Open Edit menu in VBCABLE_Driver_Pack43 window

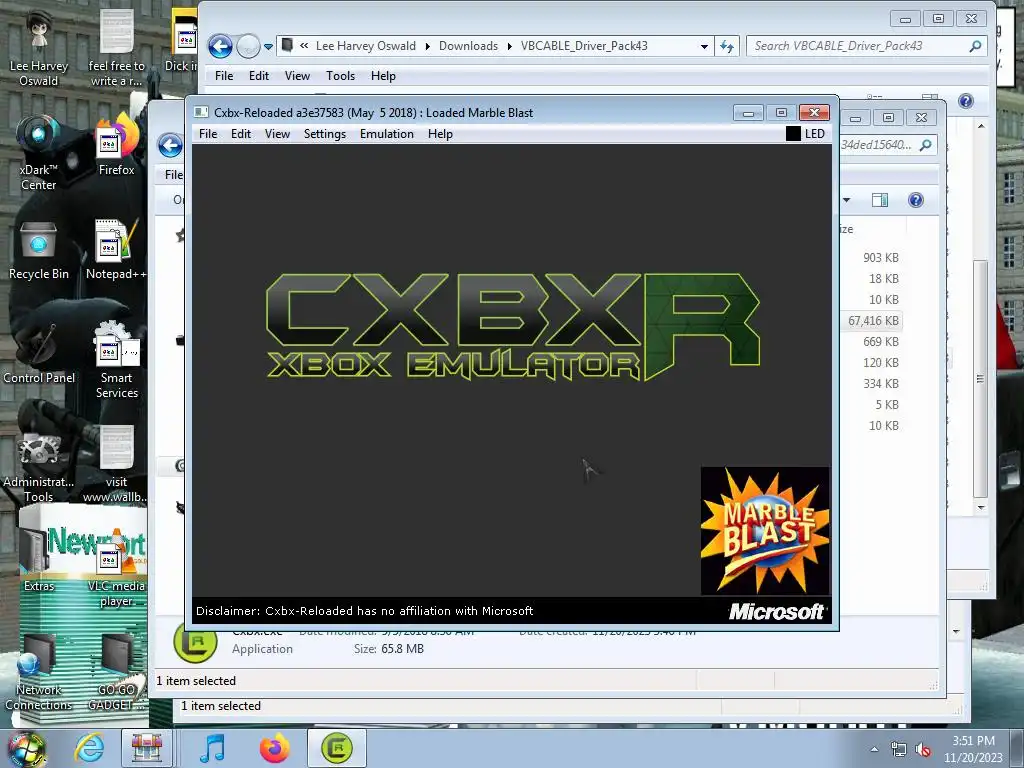259,76
